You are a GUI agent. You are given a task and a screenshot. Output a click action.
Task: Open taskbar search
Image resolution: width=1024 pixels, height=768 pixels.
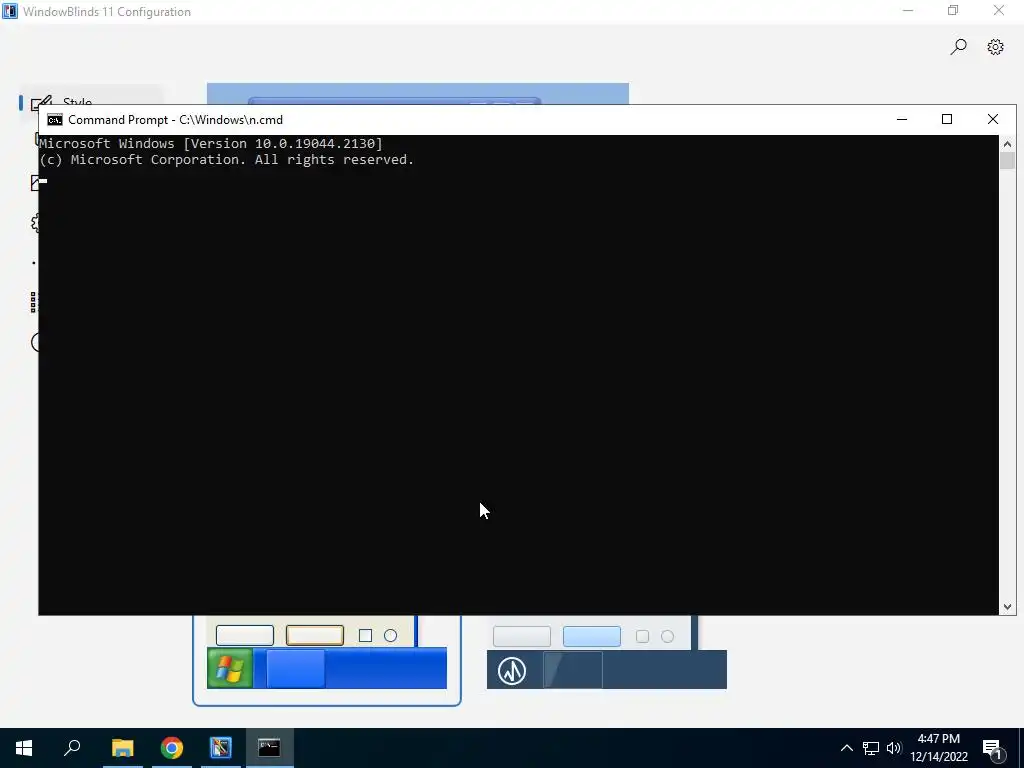(x=72, y=748)
